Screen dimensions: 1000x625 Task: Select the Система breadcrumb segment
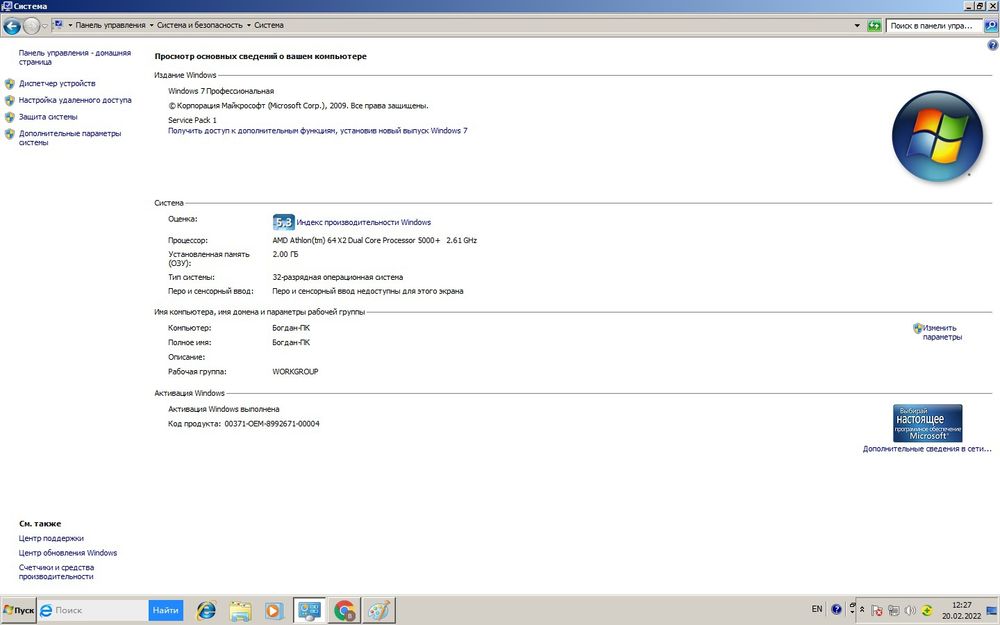(x=269, y=26)
